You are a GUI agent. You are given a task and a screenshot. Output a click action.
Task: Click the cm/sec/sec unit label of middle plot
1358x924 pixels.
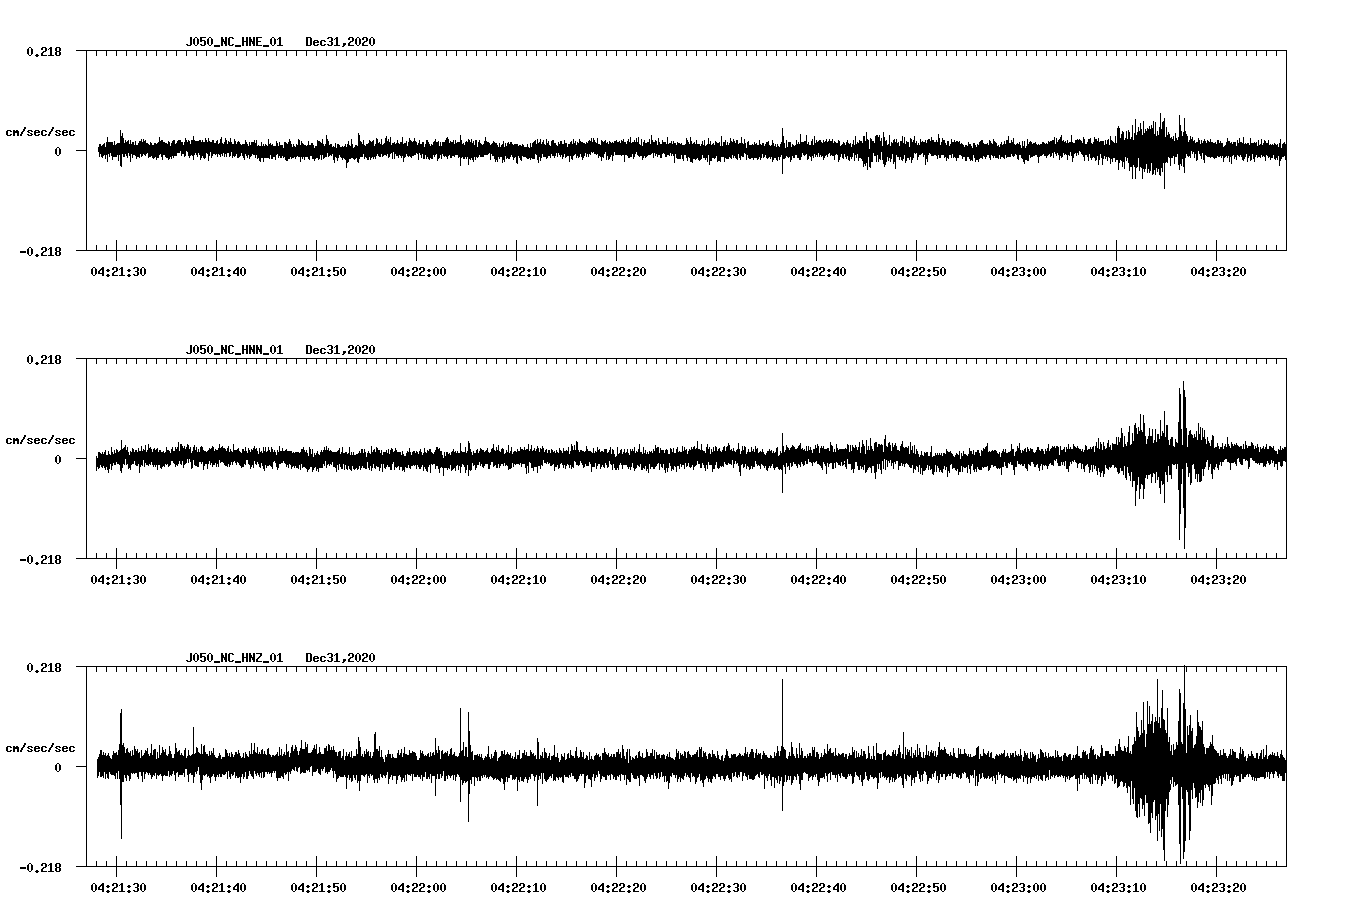[40, 439]
